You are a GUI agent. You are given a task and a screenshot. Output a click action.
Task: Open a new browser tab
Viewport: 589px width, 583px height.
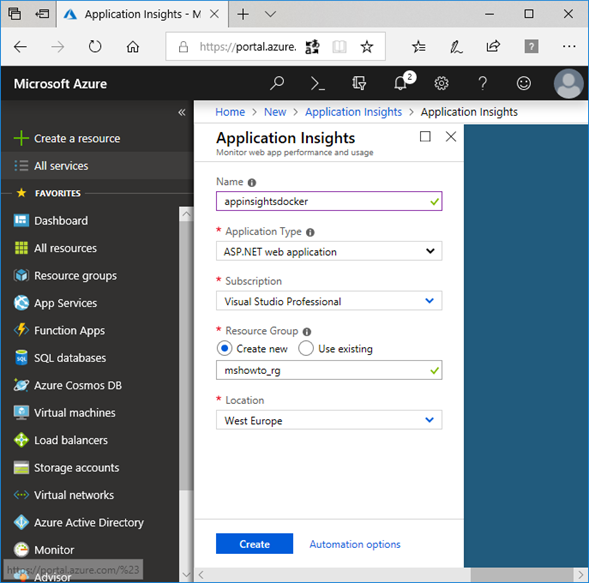[x=243, y=14]
